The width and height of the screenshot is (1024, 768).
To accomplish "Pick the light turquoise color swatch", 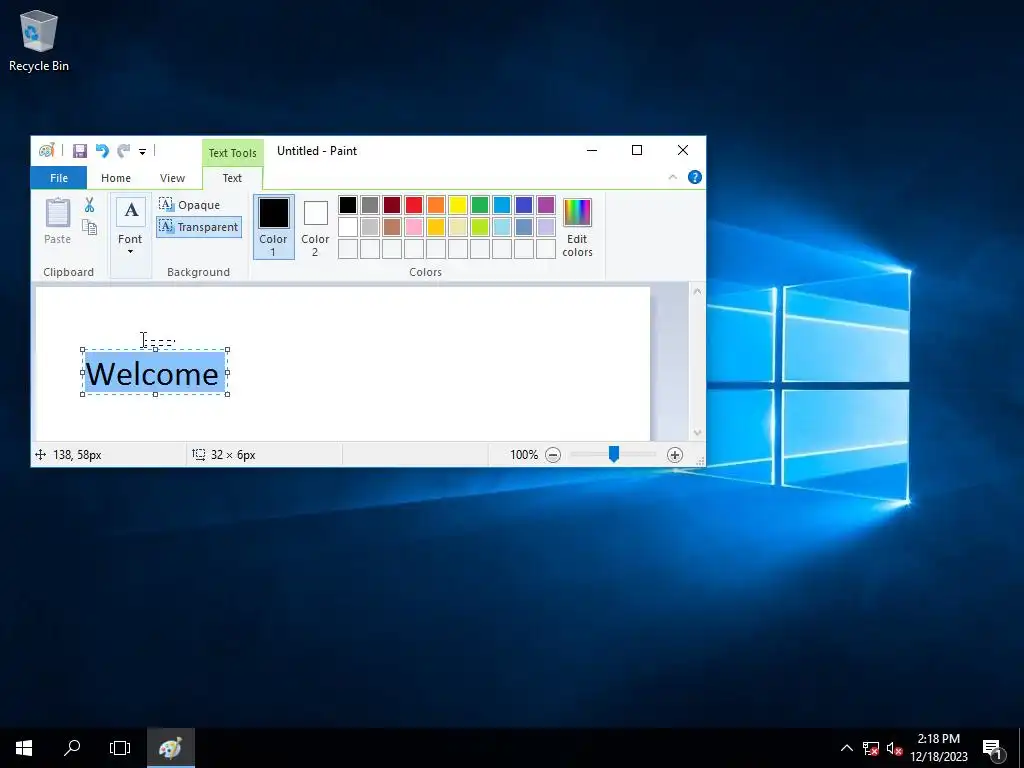I will [x=502, y=227].
